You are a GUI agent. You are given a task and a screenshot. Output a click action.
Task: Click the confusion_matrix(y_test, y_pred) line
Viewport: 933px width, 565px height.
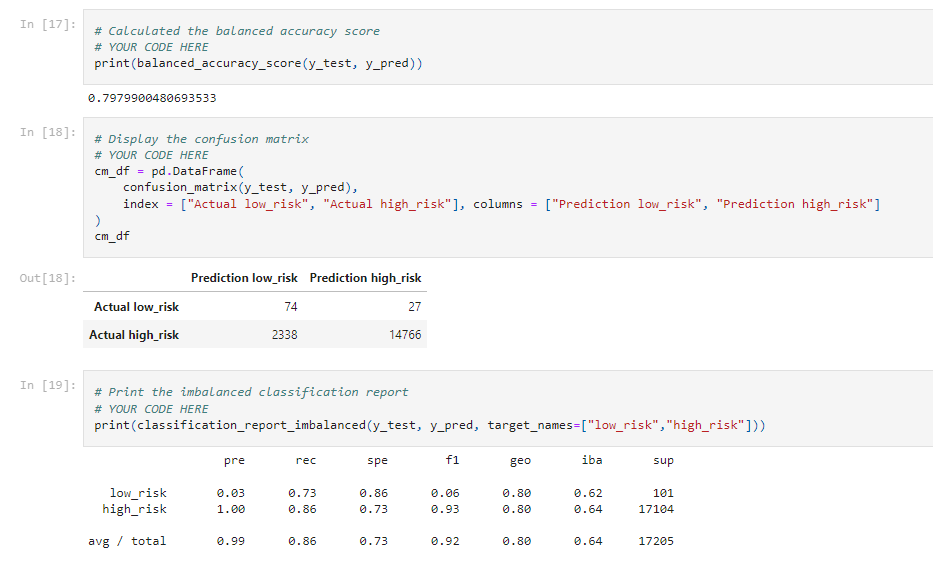tap(240, 187)
